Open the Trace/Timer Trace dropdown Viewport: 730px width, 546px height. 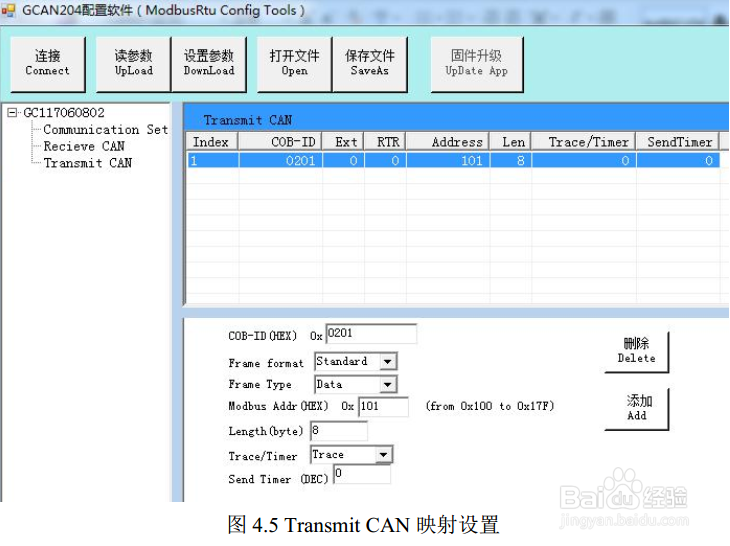(383, 454)
